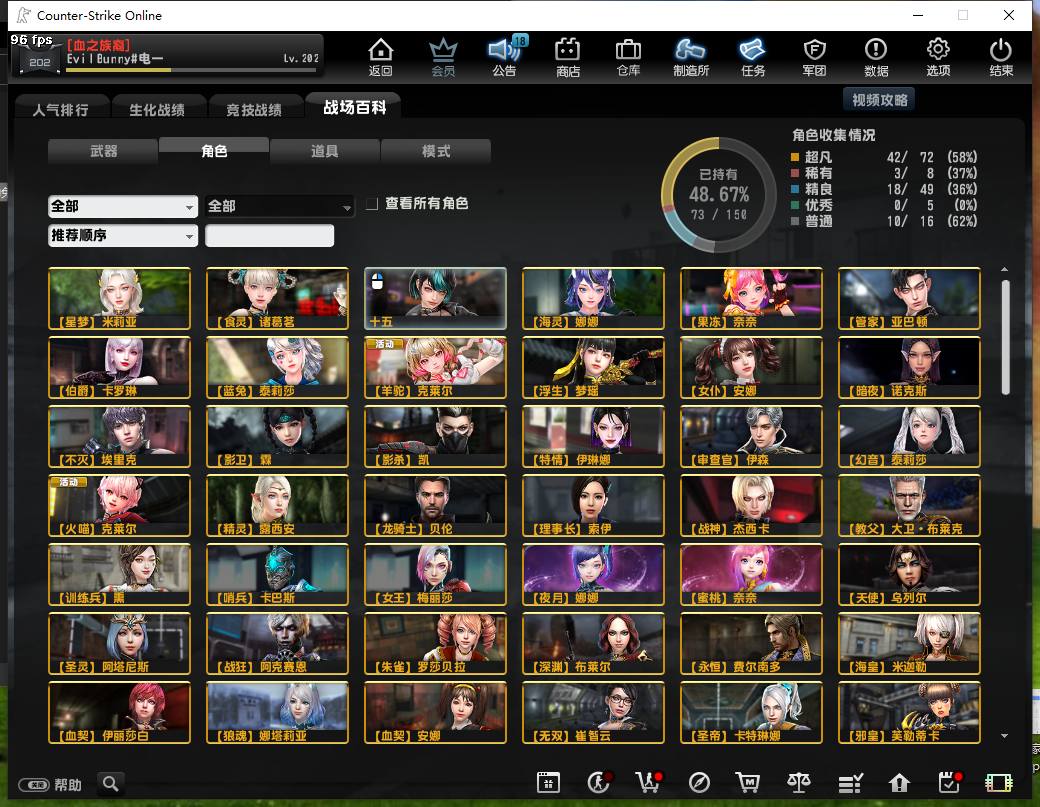Select the 武器 category tab
This screenshot has width=1040, height=807.
click(x=103, y=151)
